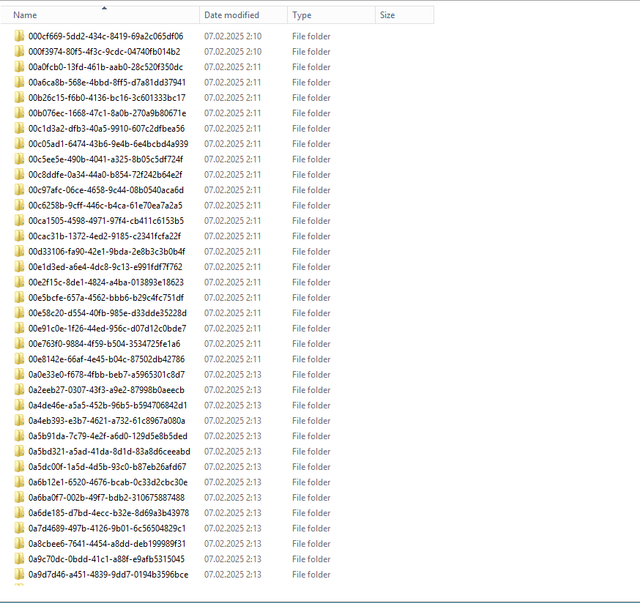Select the folder icon for 000cf669-5dd2-434c-8419-69a2c065df06
The height and width of the screenshot is (603, 640).
point(19,36)
